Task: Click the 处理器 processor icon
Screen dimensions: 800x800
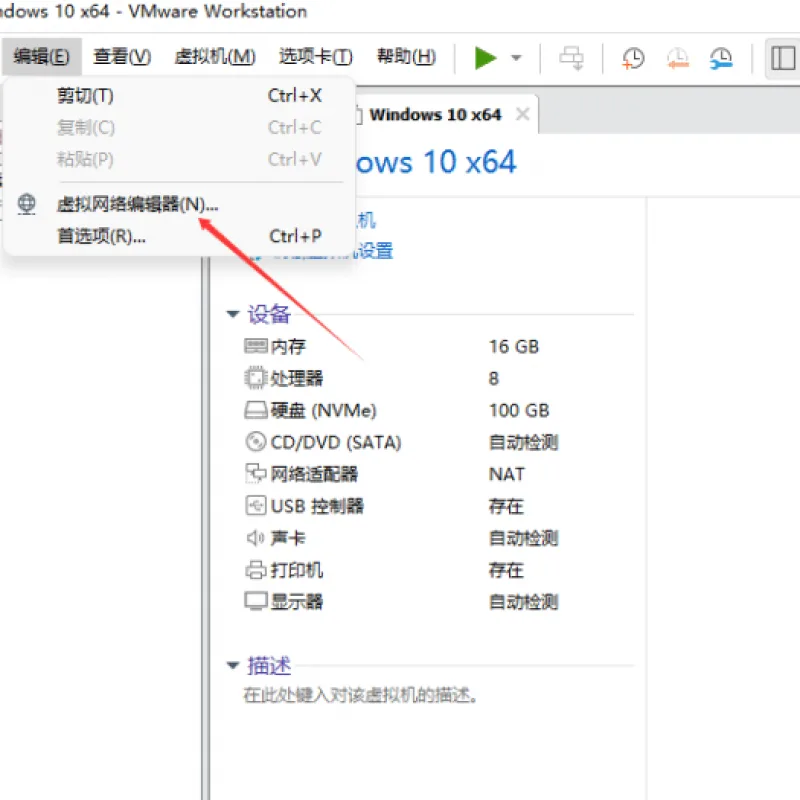Action: pos(256,378)
